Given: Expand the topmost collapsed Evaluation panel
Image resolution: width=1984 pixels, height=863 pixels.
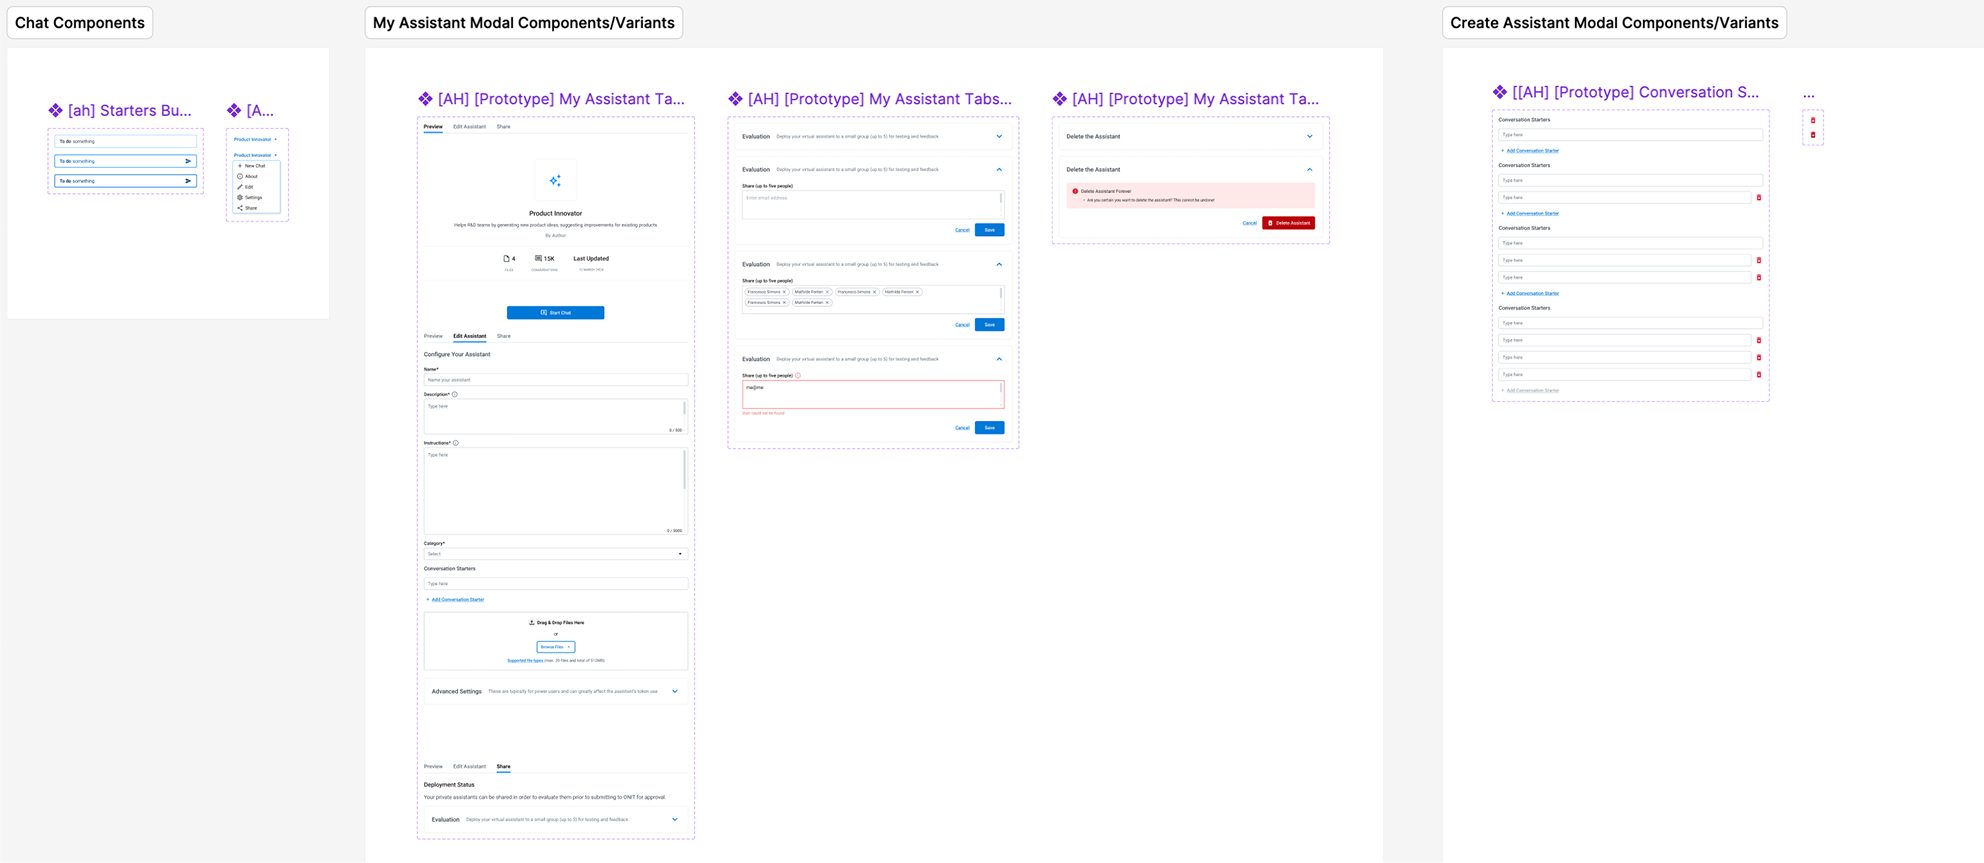Looking at the screenshot, I should click(x=998, y=137).
